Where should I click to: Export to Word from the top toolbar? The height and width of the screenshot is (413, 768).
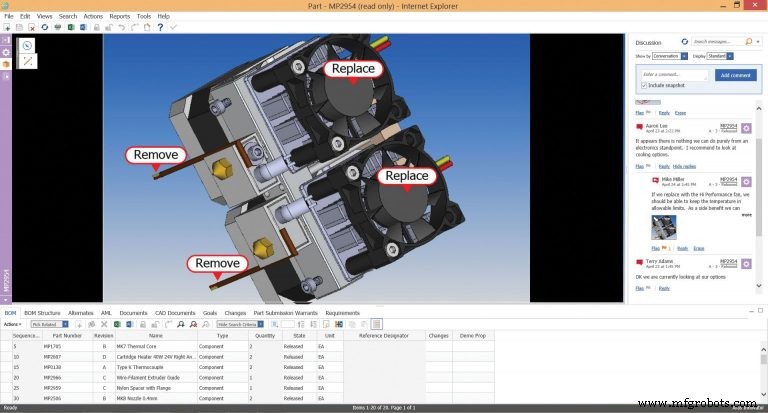pyautogui.click(x=83, y=27)
